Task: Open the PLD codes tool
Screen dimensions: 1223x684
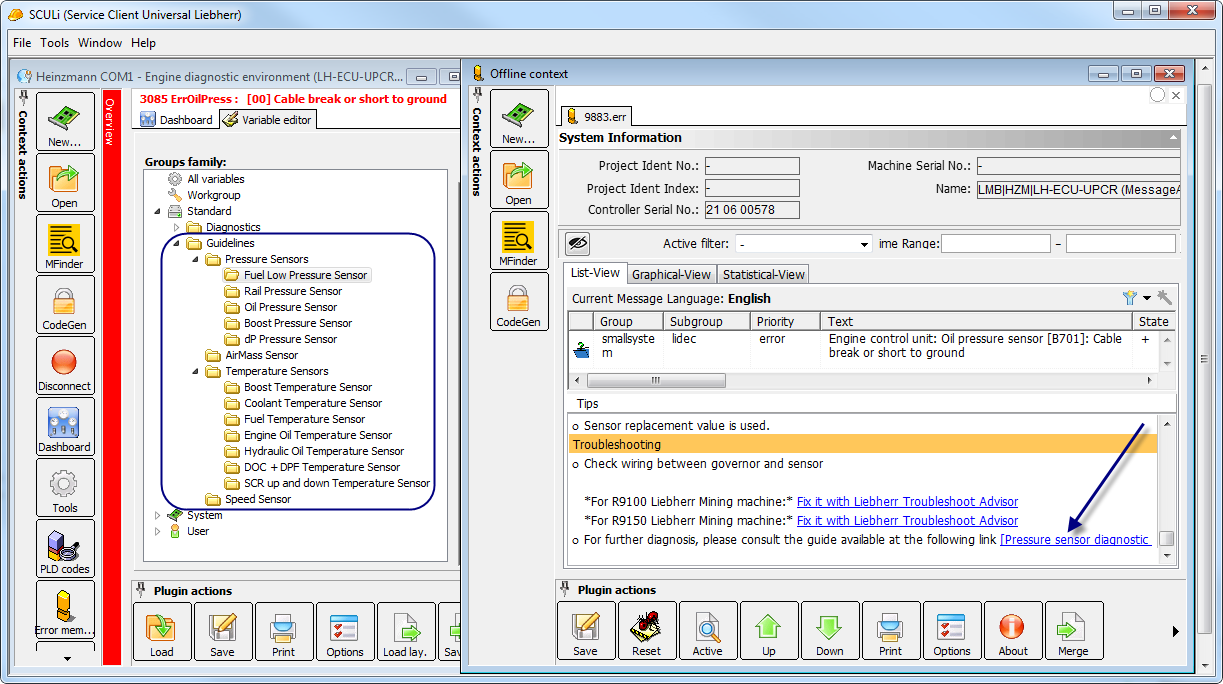Action: tap(65, 549)
